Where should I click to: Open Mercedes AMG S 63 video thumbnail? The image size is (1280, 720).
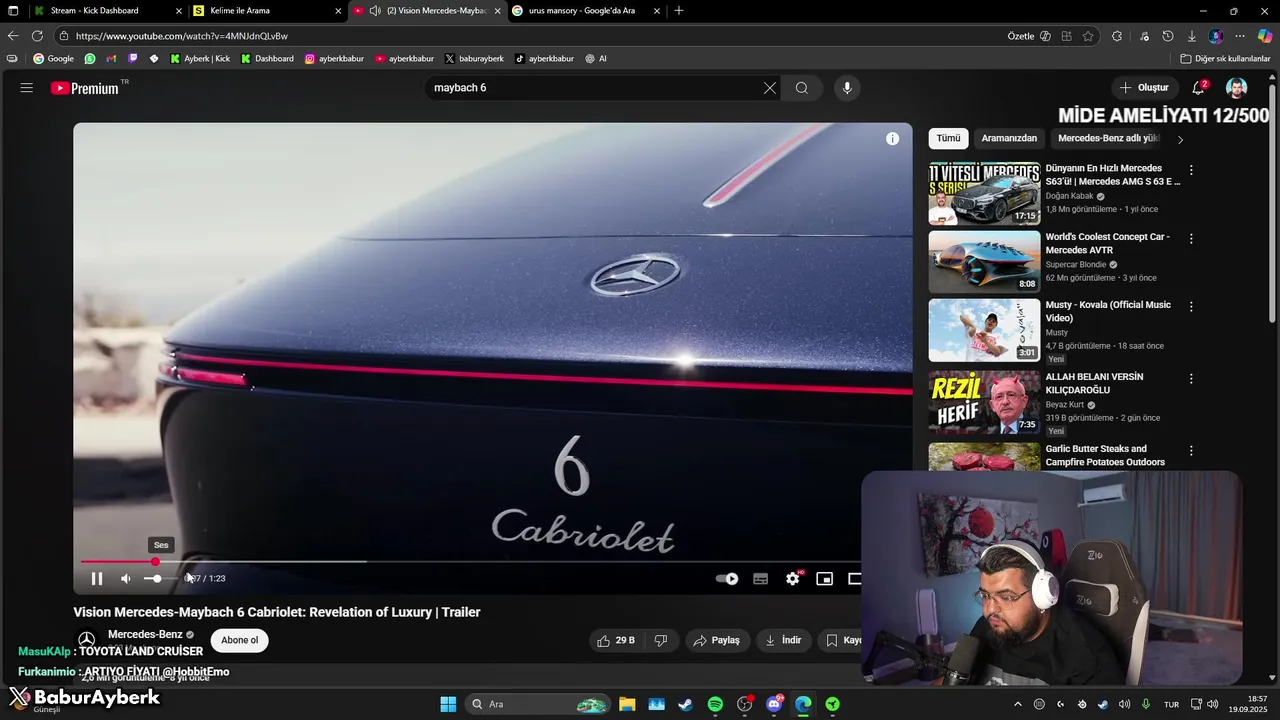[x=984, y=193]
